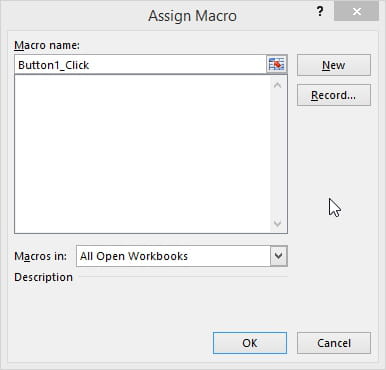The image size is (386, 370).
Task: Click the empty area under the Description heading
Action: click(x=151, y=303)
